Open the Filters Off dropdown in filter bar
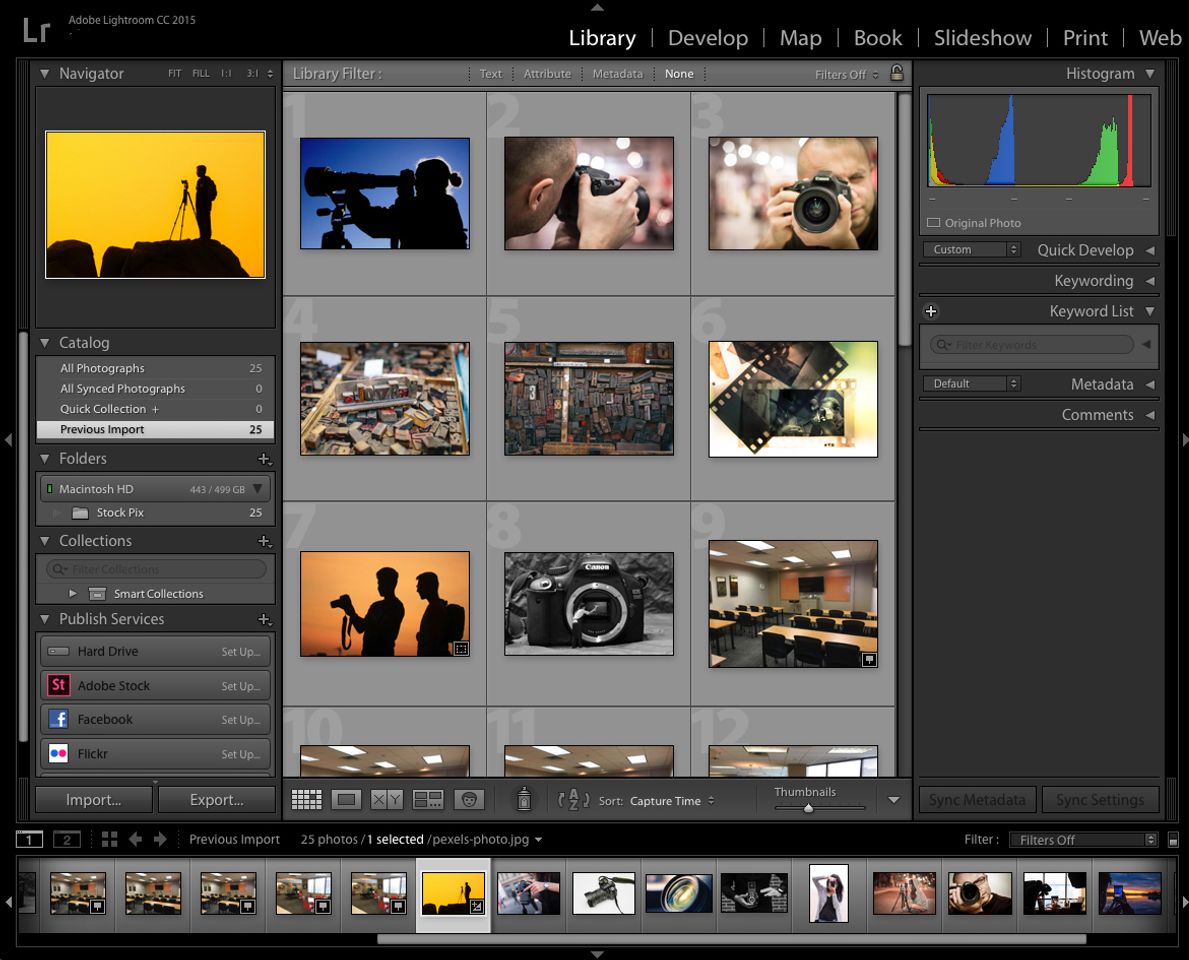This screenshot has height=960, width=1189. click(846, 74)
